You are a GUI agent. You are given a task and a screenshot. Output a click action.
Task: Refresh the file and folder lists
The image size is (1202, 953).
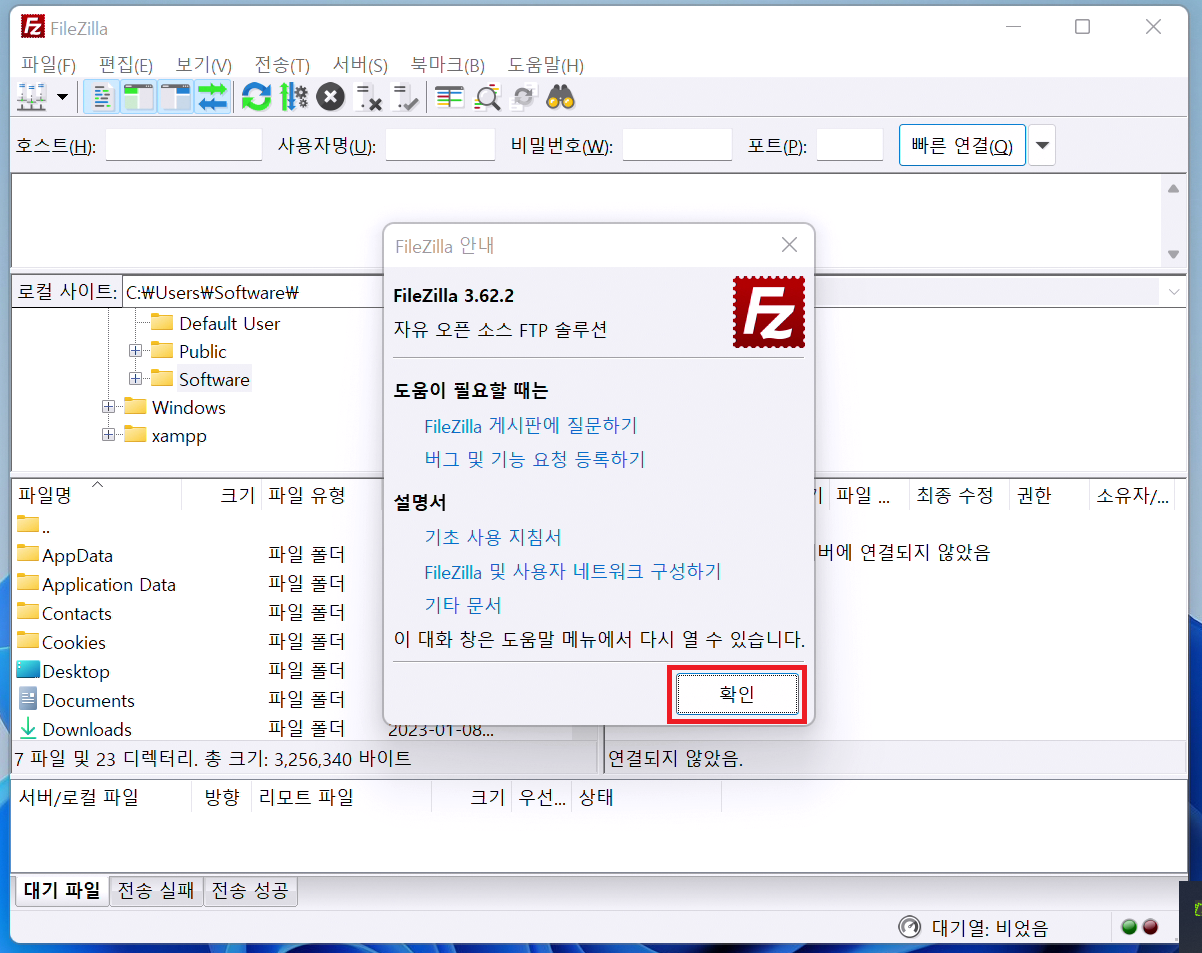click(257, 97)
